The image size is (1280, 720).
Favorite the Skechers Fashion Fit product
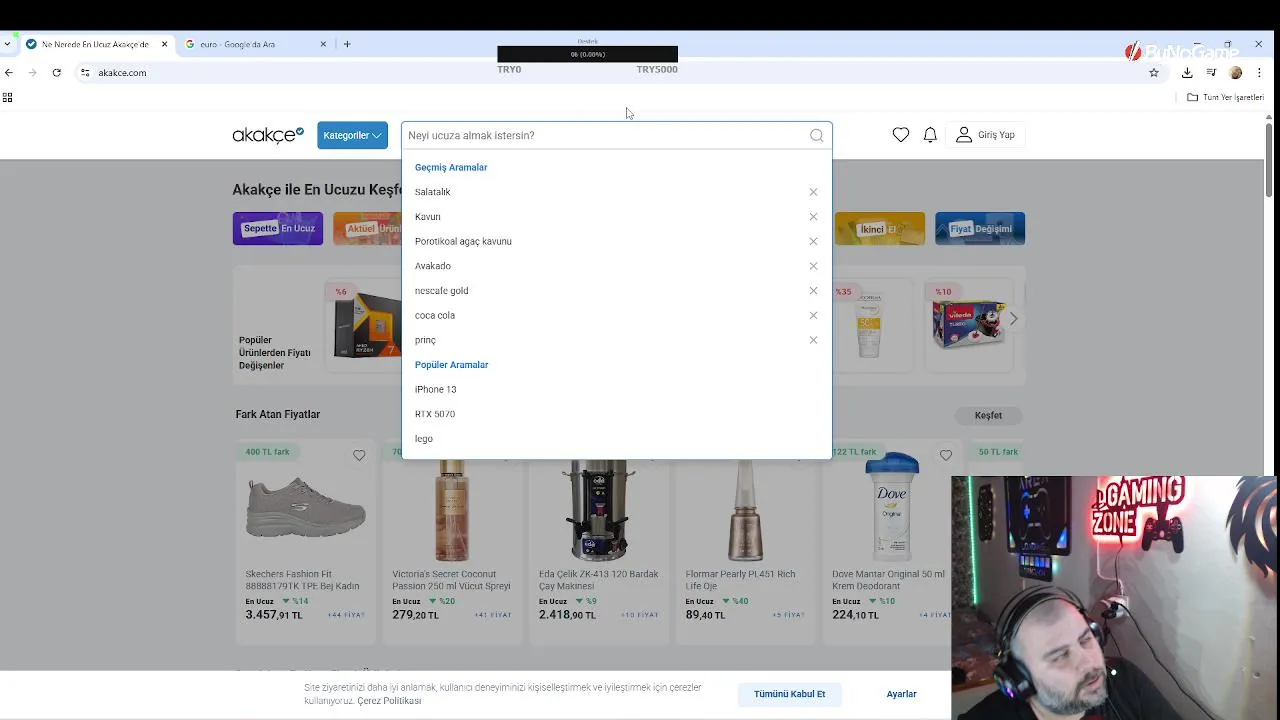coord(359,456)
